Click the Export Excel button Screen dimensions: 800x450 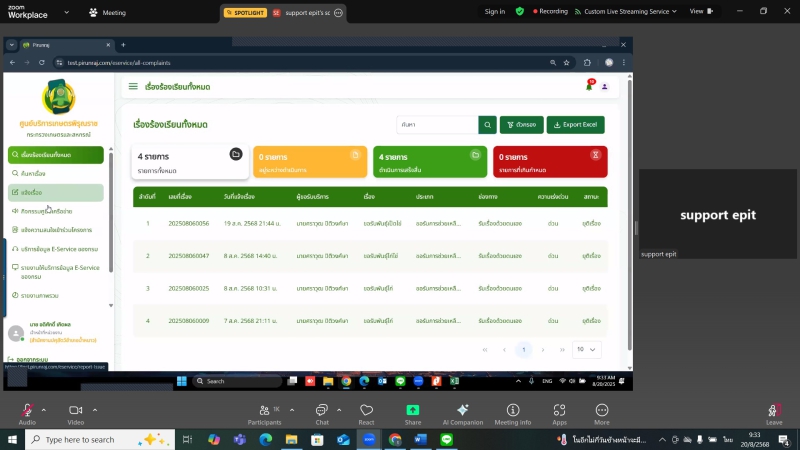pos(576,124)
